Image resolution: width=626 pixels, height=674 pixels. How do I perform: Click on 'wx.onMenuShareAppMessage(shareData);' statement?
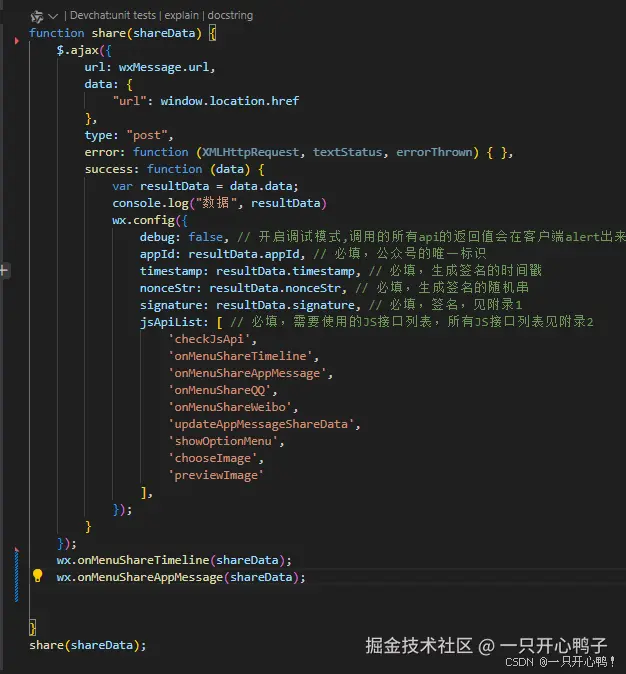(181, 577)
